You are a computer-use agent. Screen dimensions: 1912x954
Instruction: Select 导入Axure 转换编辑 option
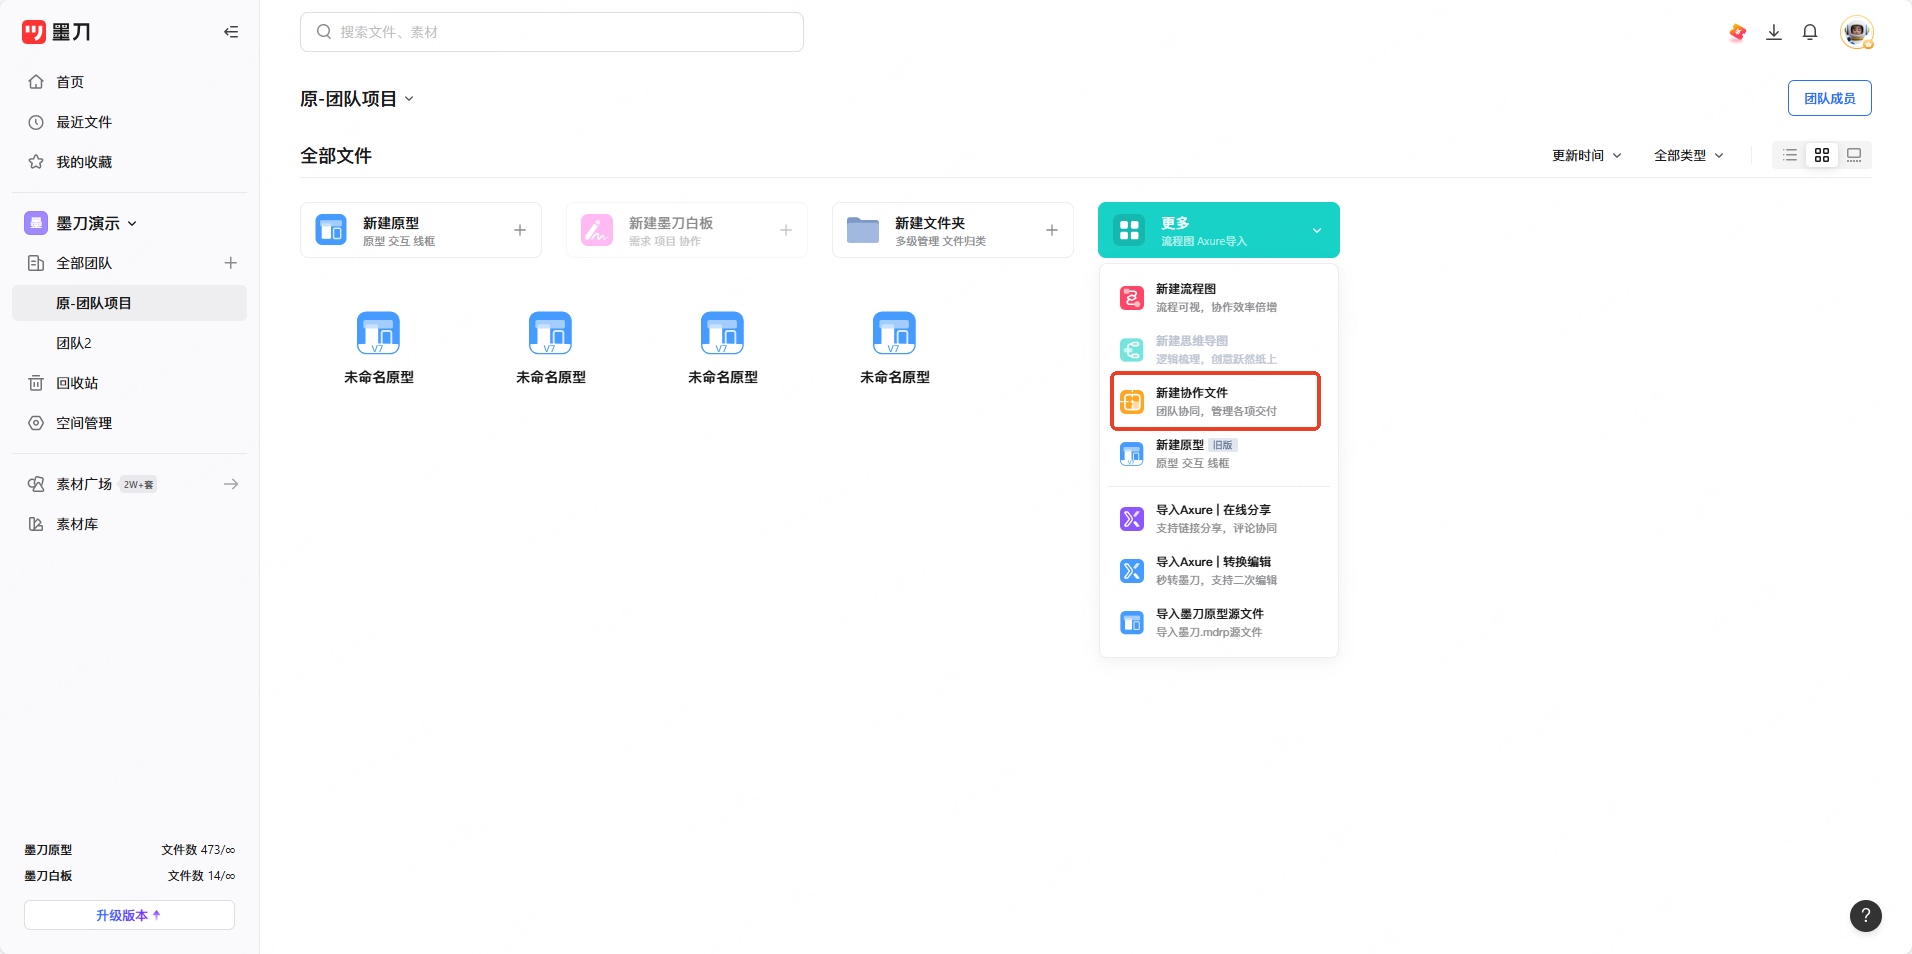click(1219, 570)
